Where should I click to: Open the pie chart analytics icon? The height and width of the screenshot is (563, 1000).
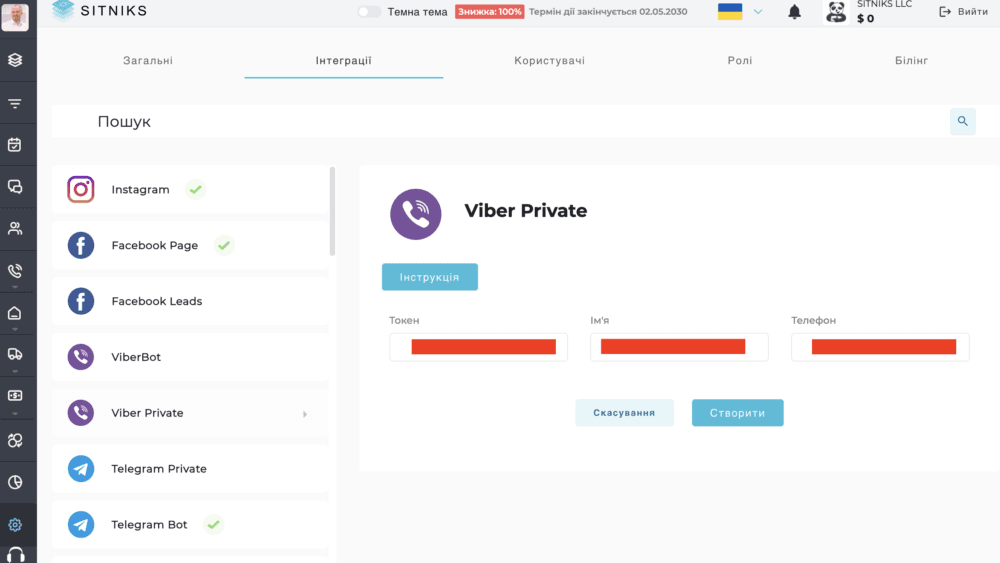click(15, 482)
